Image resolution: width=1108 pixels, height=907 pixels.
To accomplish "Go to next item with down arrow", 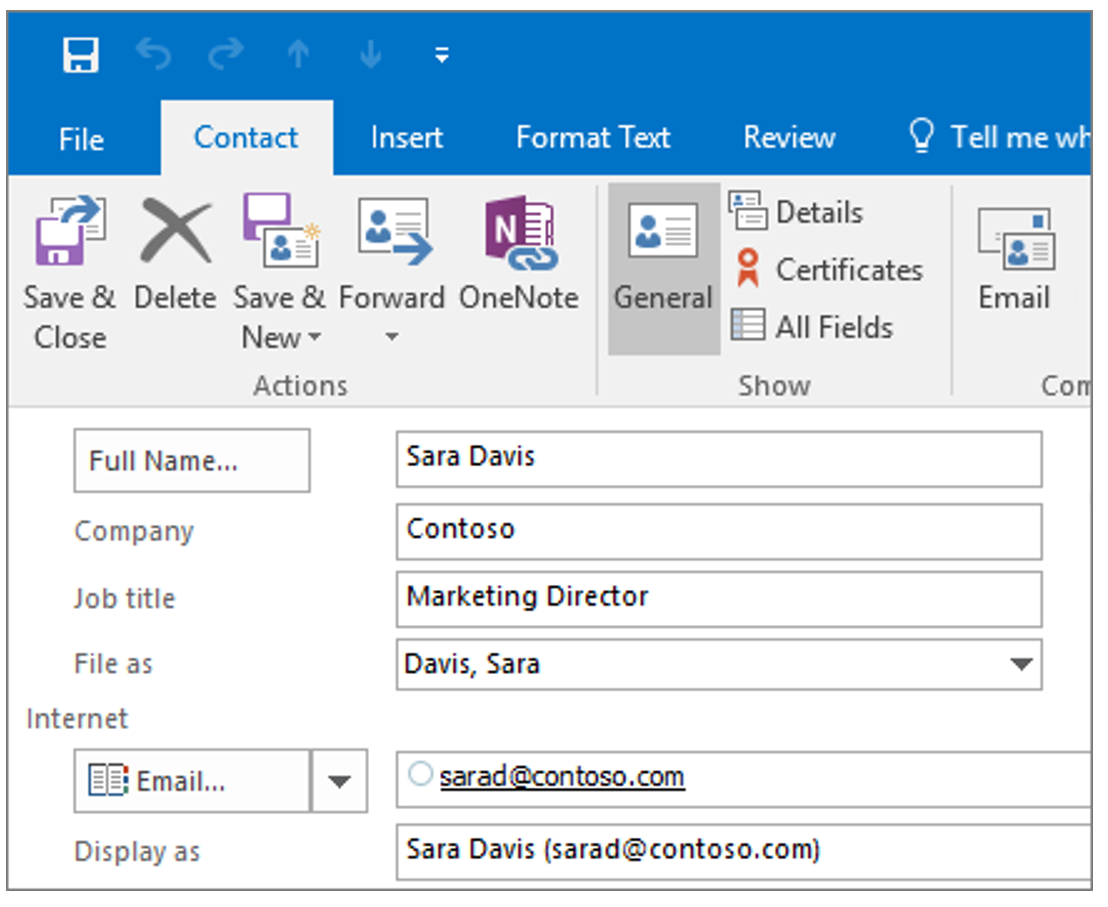I will point(370,54).
